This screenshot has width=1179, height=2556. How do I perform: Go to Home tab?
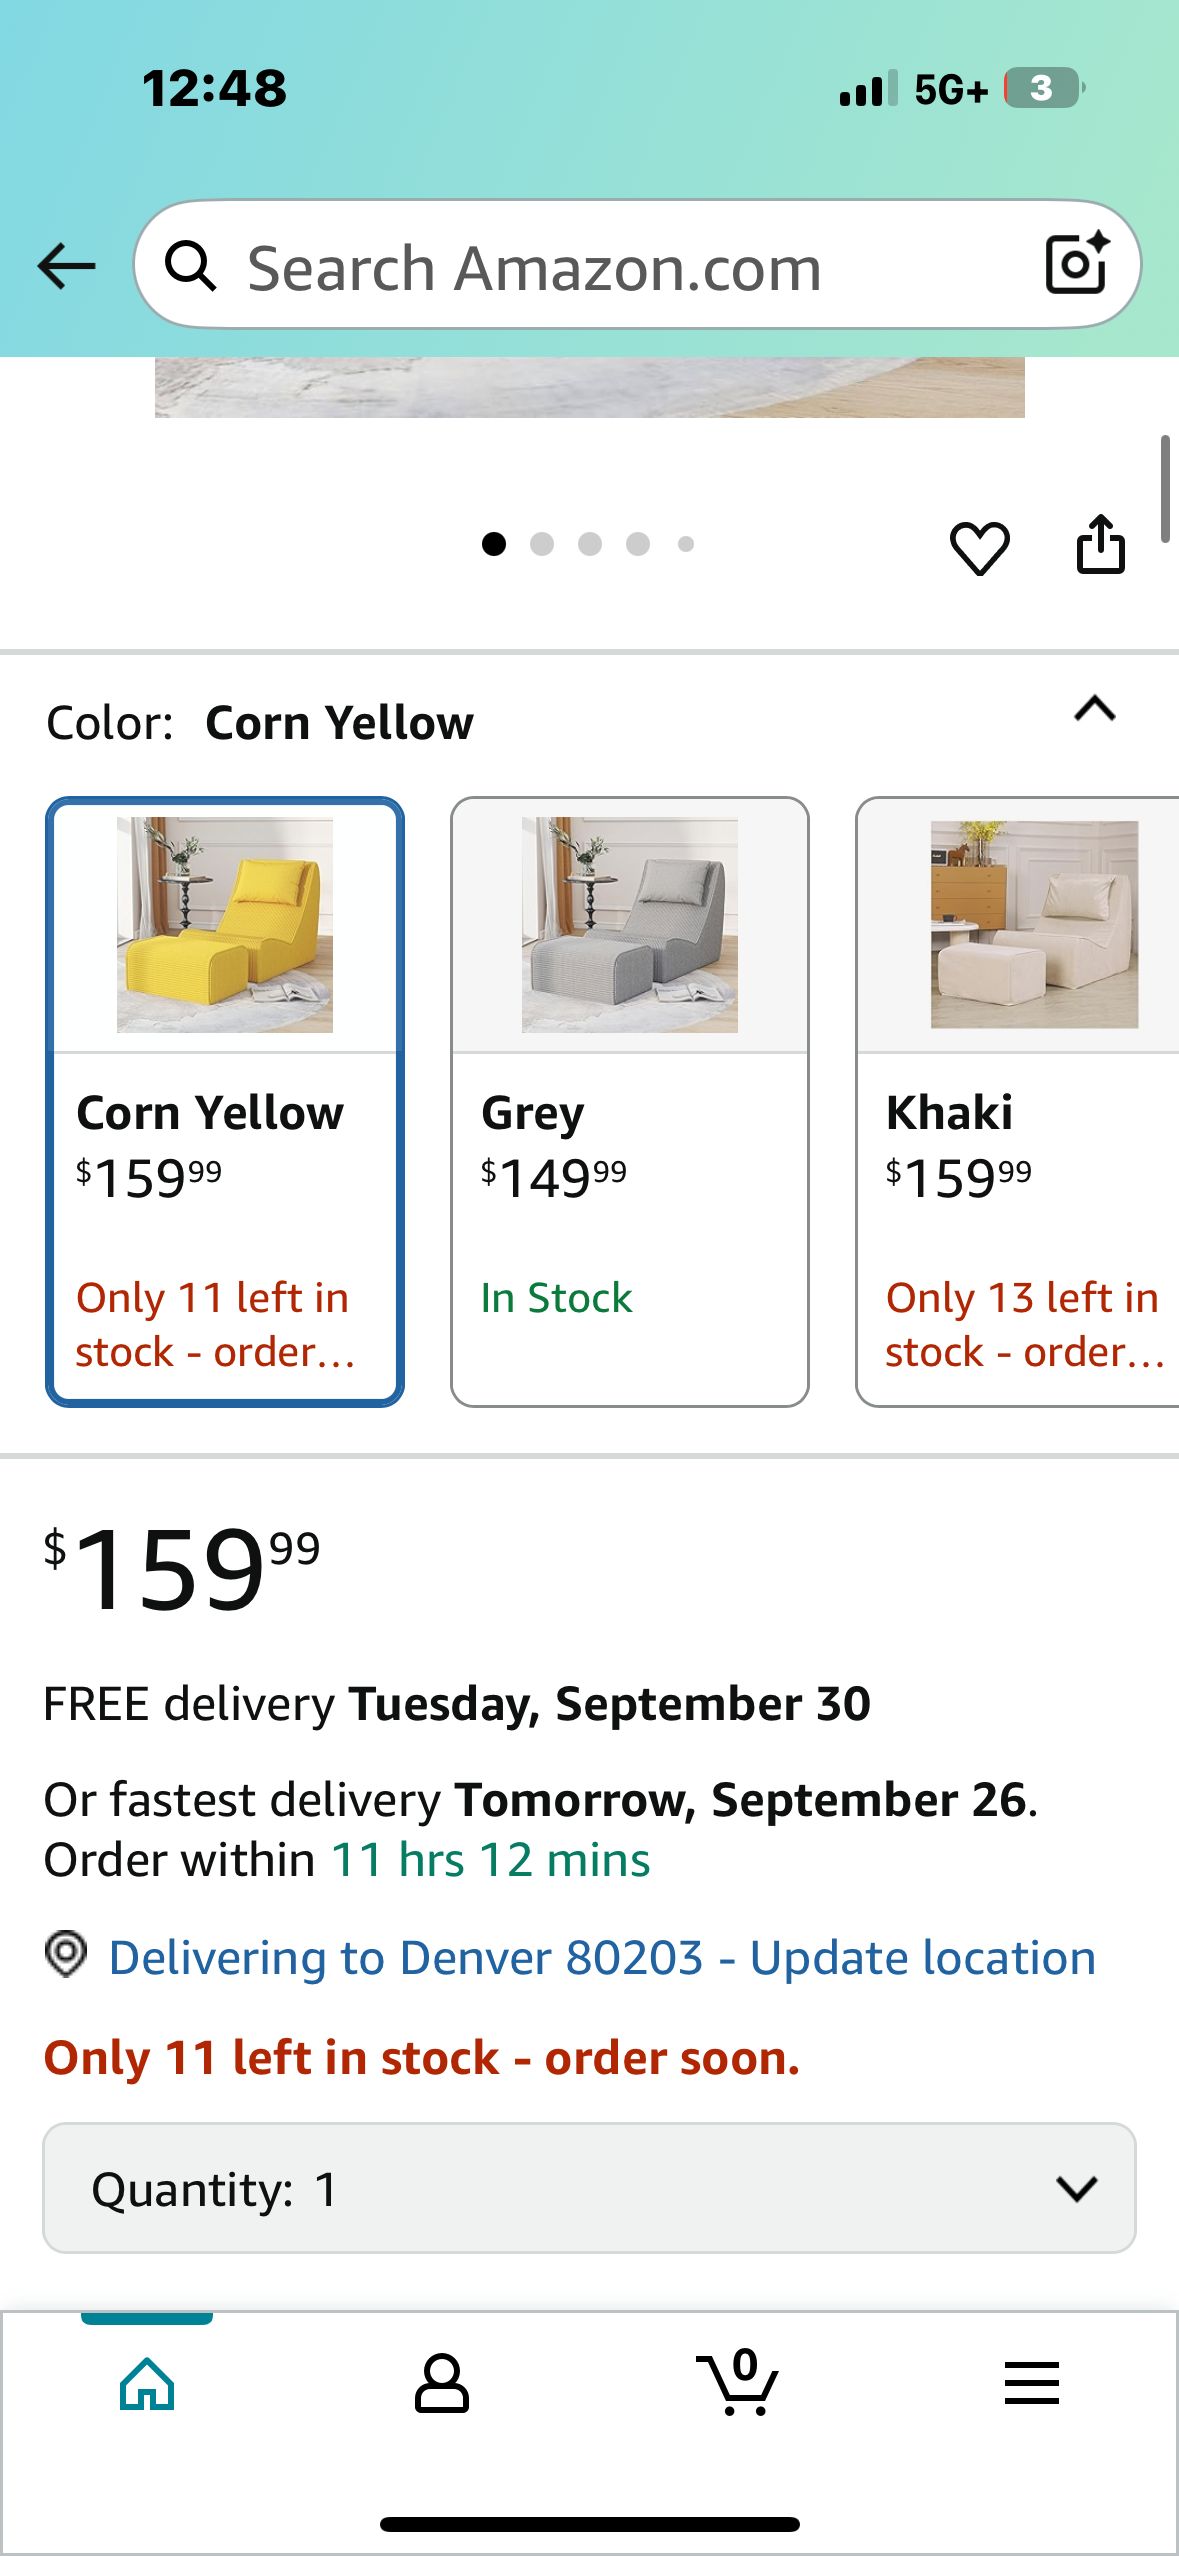pyautogui.click(x=147, y=2384)
